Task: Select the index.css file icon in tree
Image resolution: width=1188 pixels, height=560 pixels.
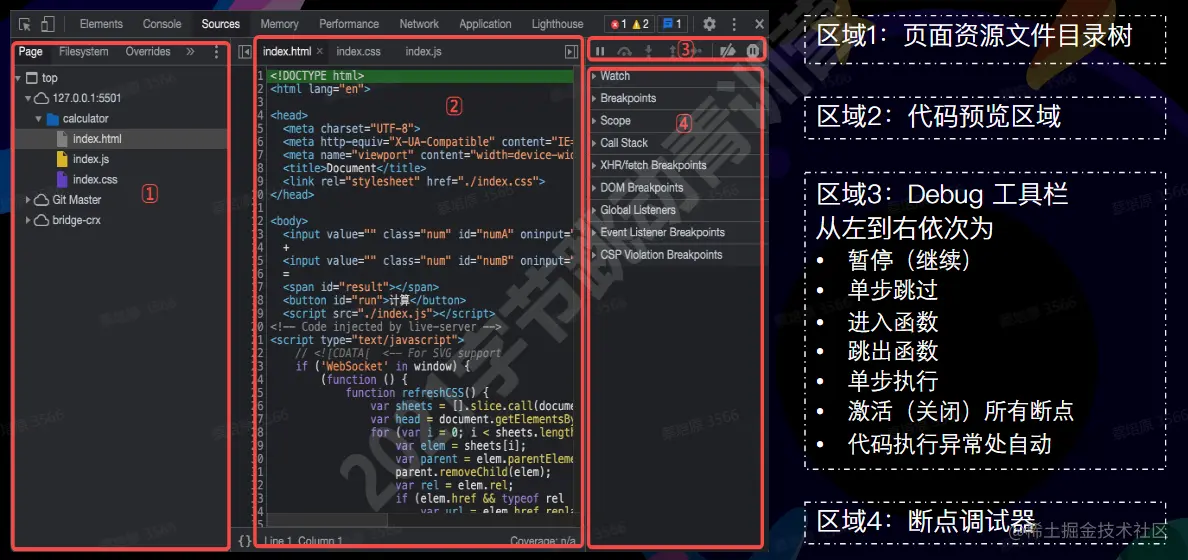Action: click(x=63, y=180)
